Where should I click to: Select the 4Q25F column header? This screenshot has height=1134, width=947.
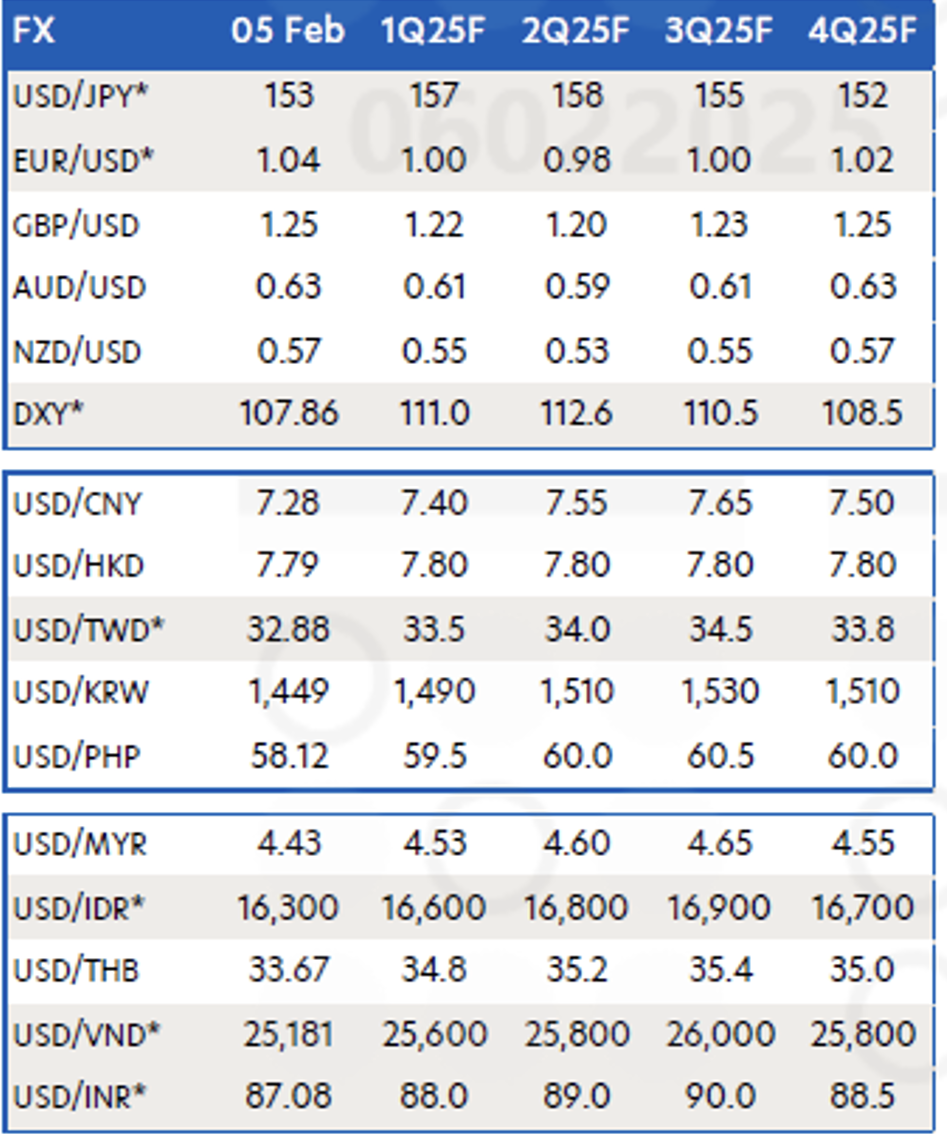(862, 32)
